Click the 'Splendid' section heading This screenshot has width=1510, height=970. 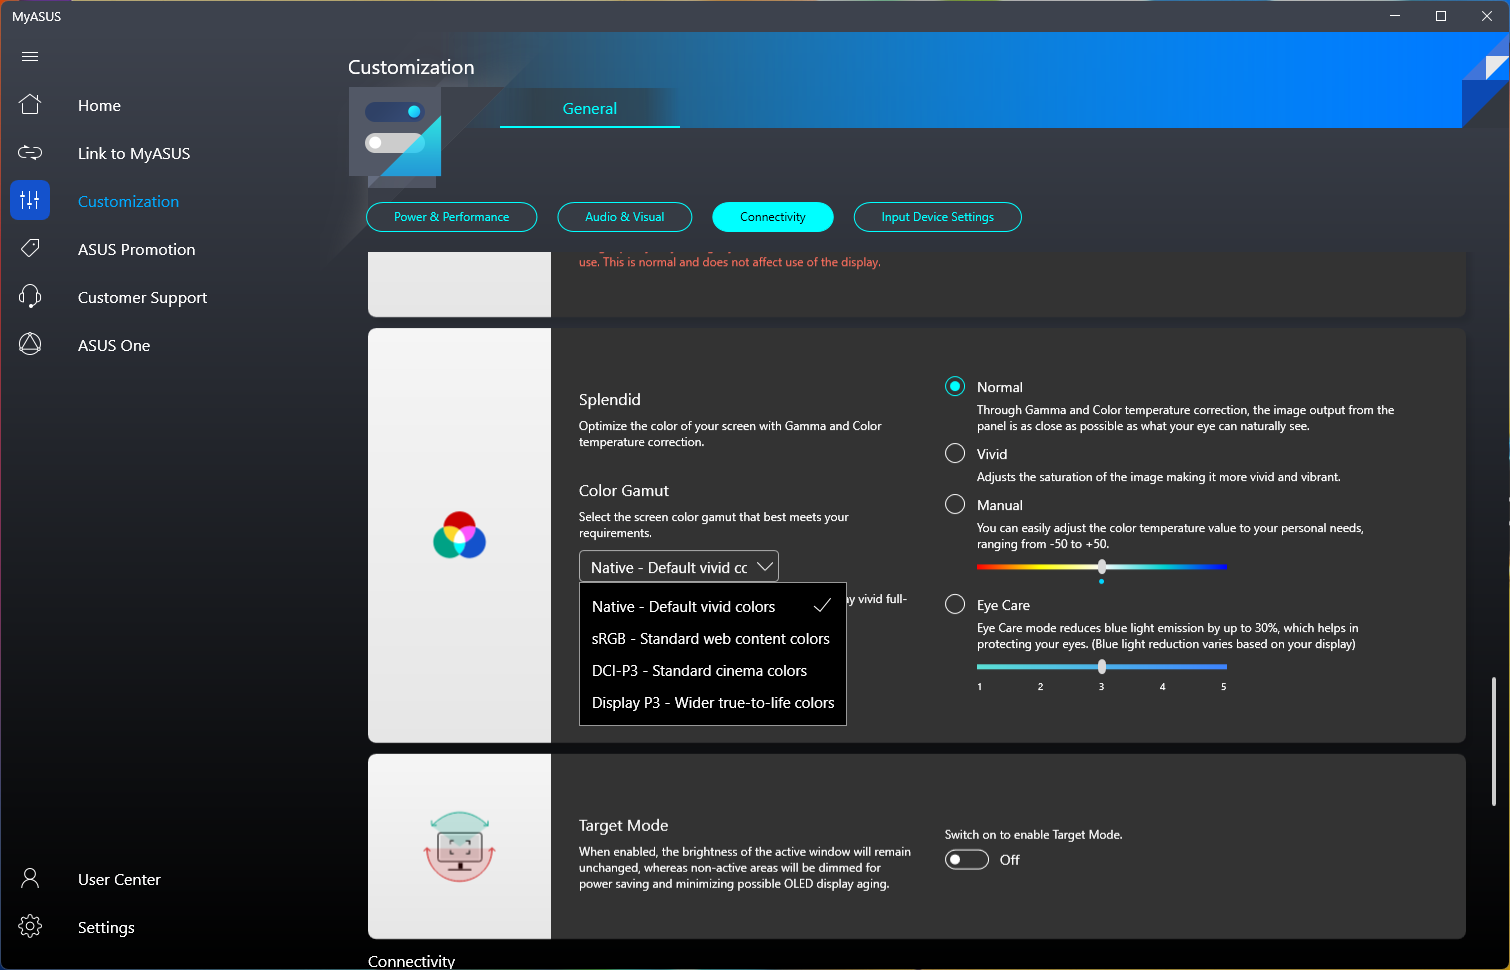(610, 399)
